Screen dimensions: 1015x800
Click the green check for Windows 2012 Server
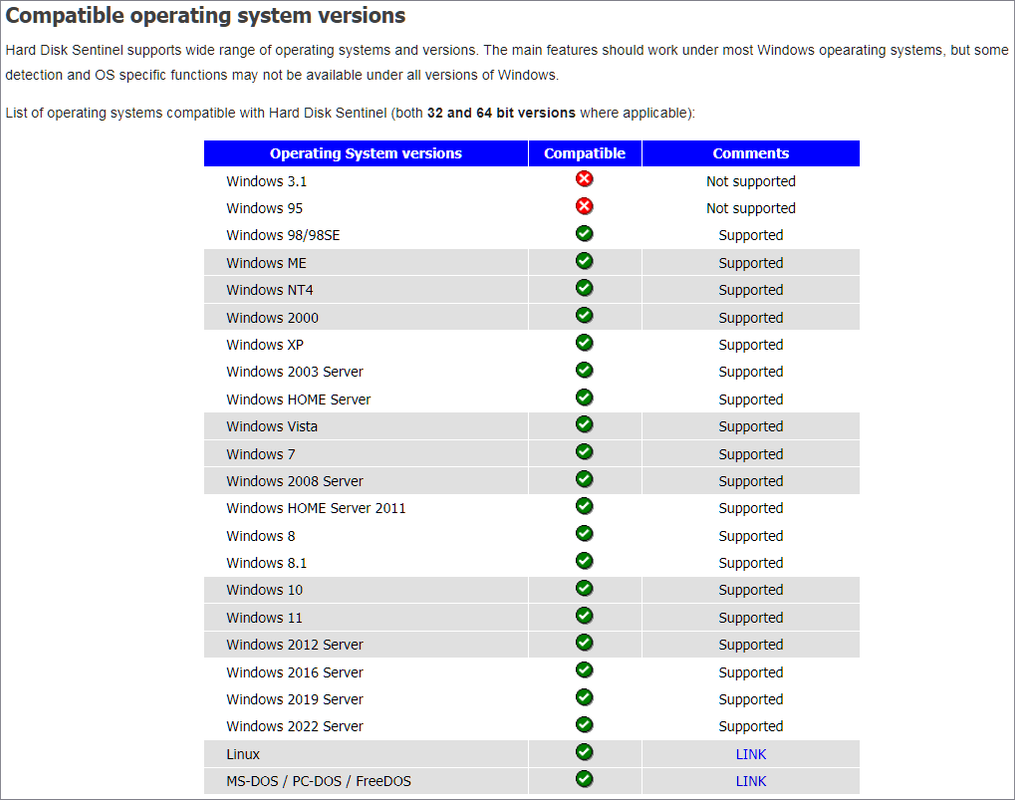(x=585, y=643)
